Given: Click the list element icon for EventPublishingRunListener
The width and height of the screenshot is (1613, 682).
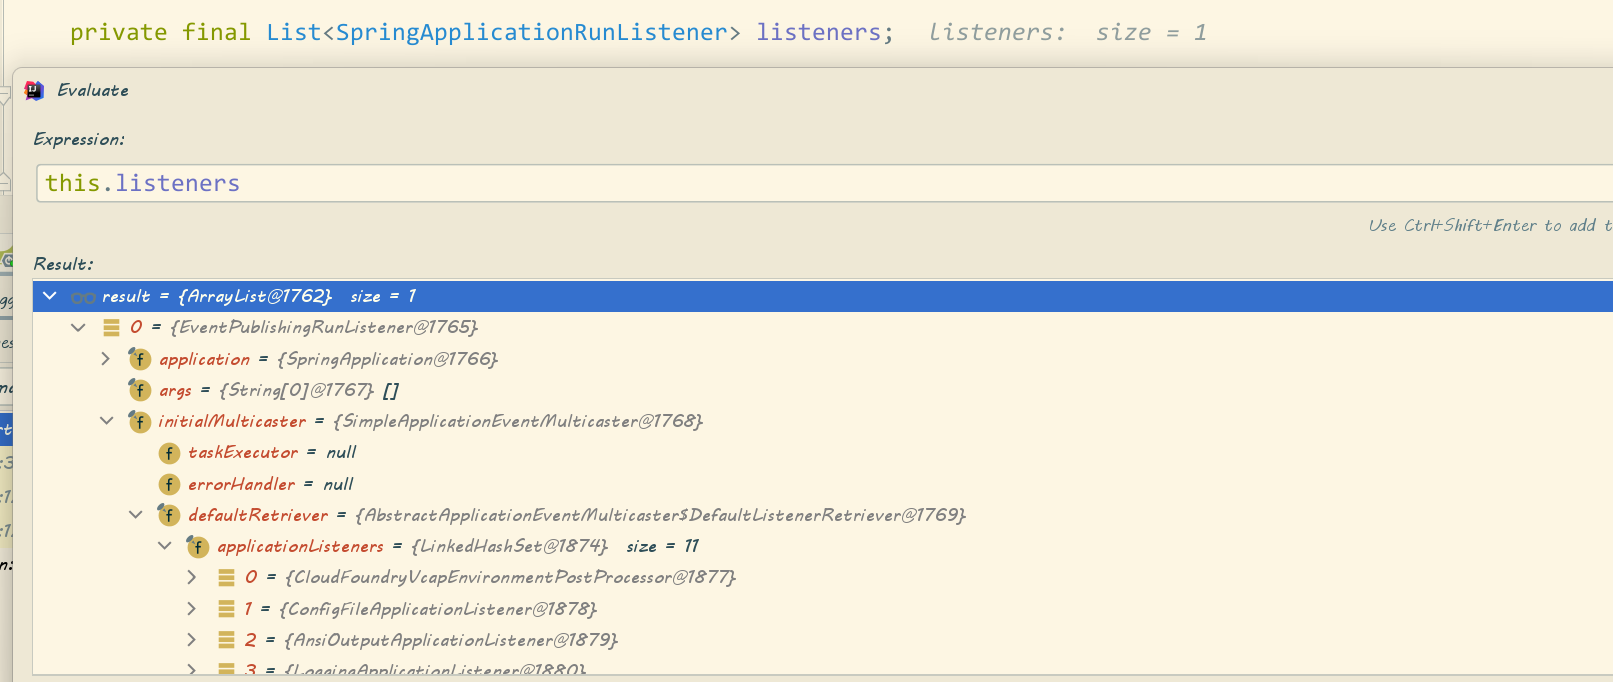Looking at the screenshot, I should [111, 327].
